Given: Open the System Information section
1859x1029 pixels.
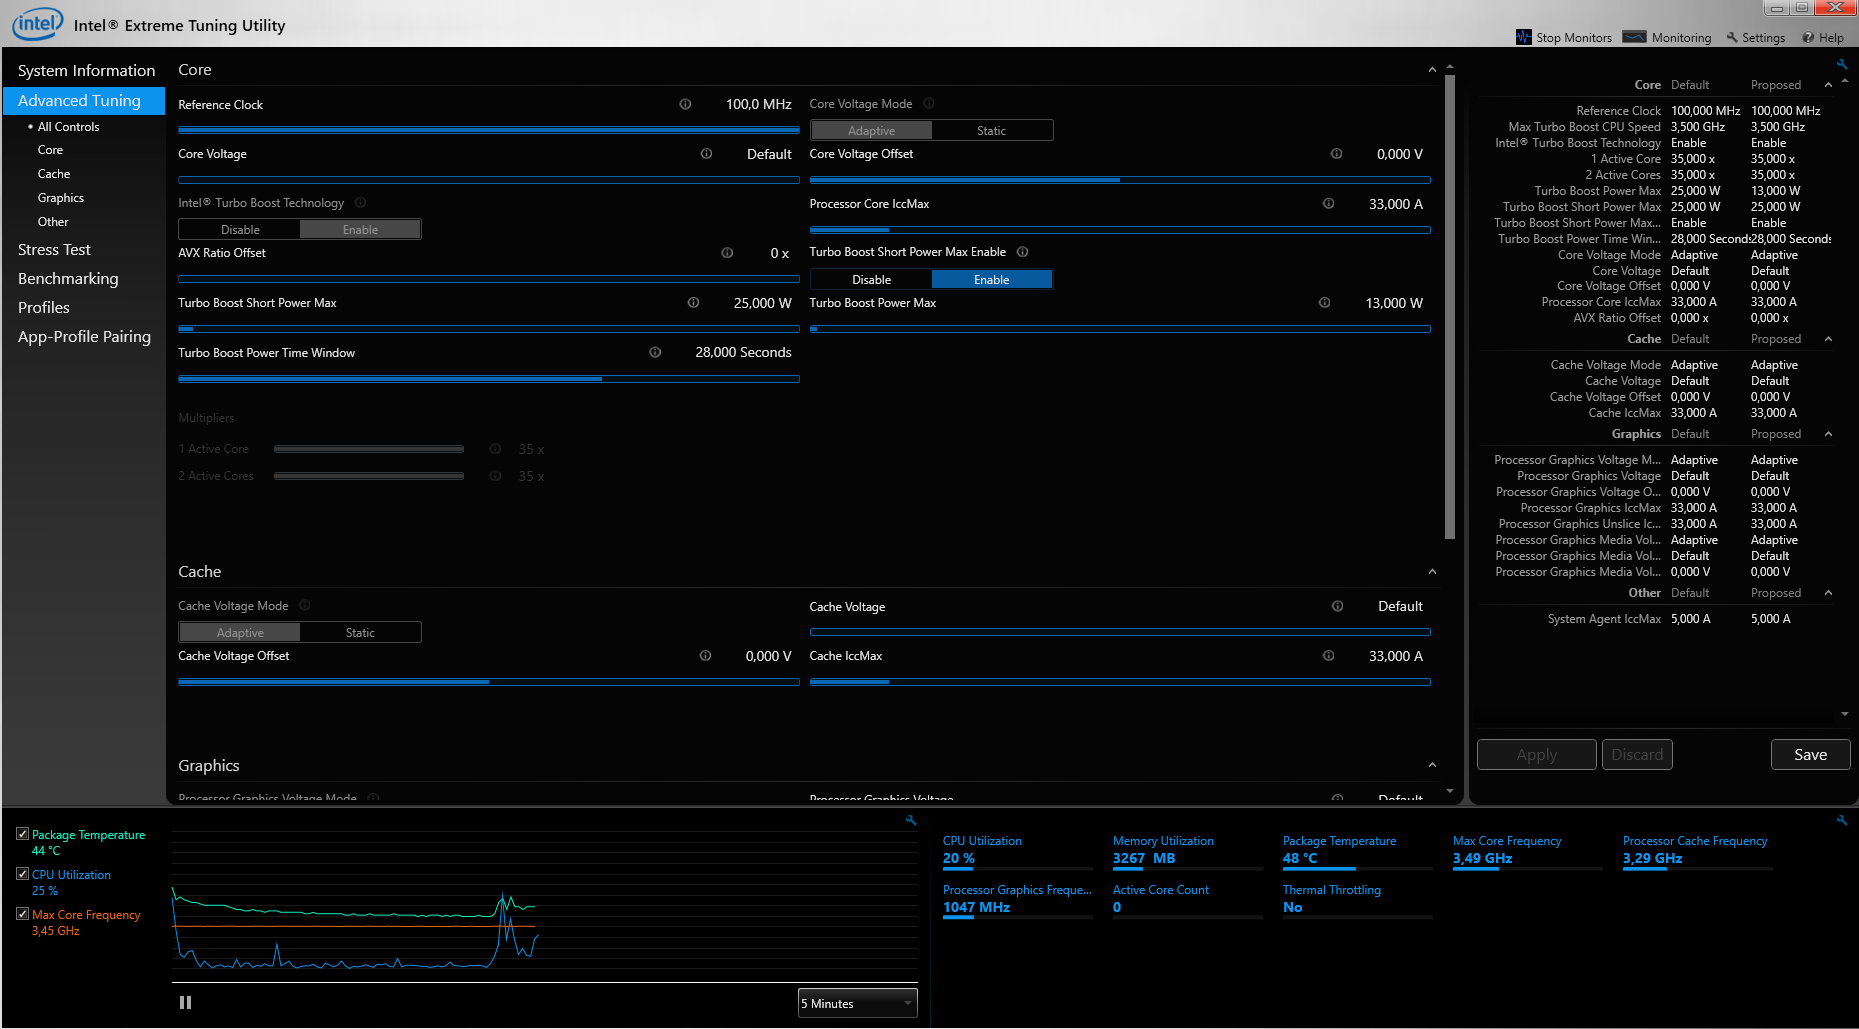Looking at the screenshot, I should click(86, 70).
